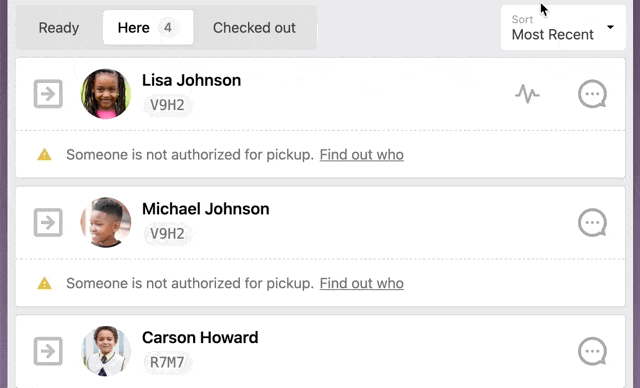The image size is (640, 388).
Task: Select the Here tab
Action: (148, 28)
